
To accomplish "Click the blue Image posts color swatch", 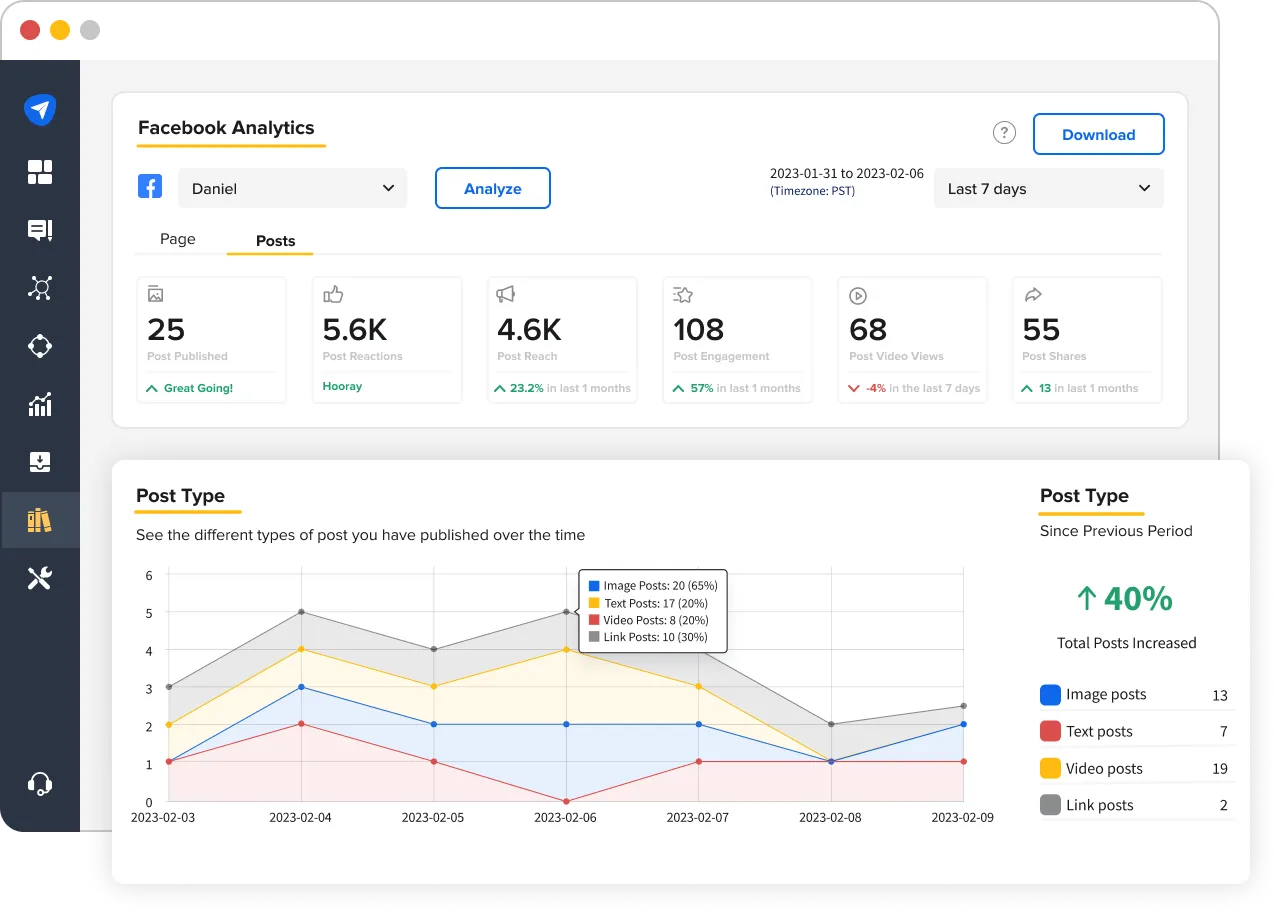I will [1051, 694].
